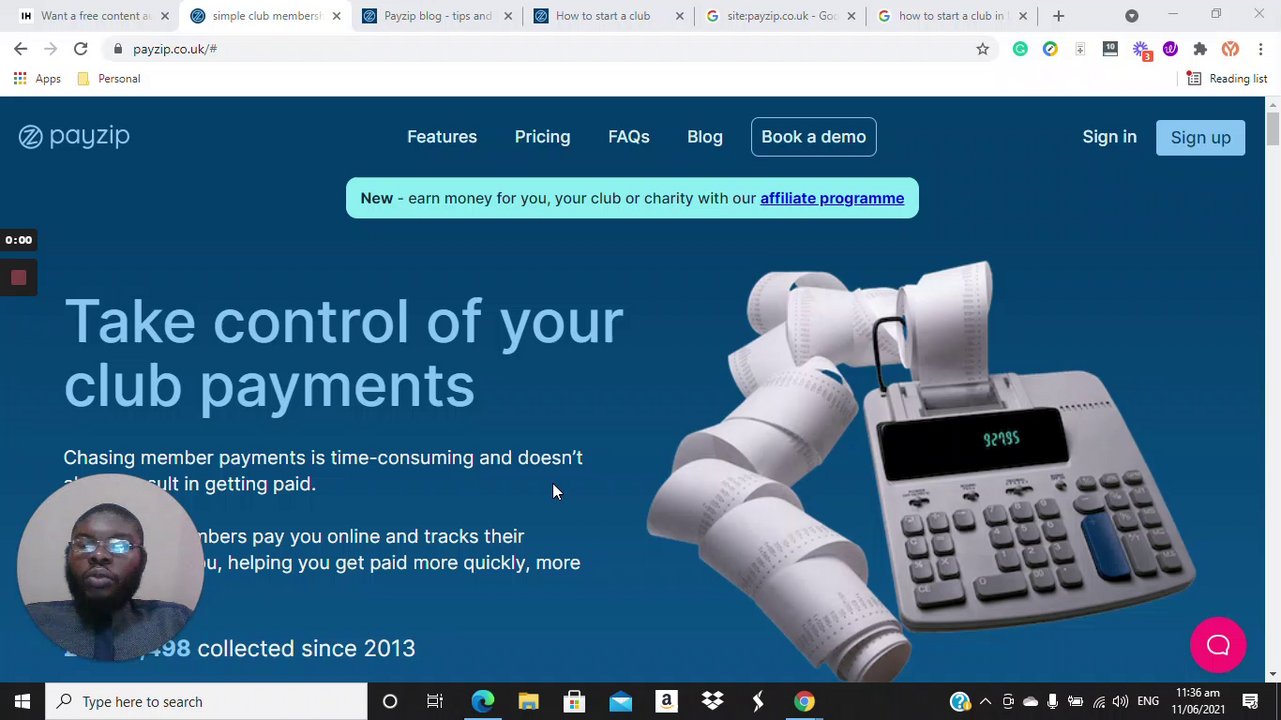
Task: Launch Microsoft Edge from the taskbar
Action: [483, 701]
